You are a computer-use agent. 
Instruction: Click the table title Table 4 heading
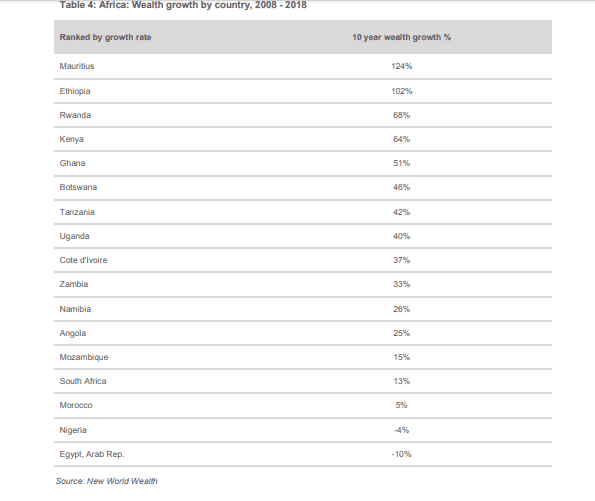tap(183, 5)
